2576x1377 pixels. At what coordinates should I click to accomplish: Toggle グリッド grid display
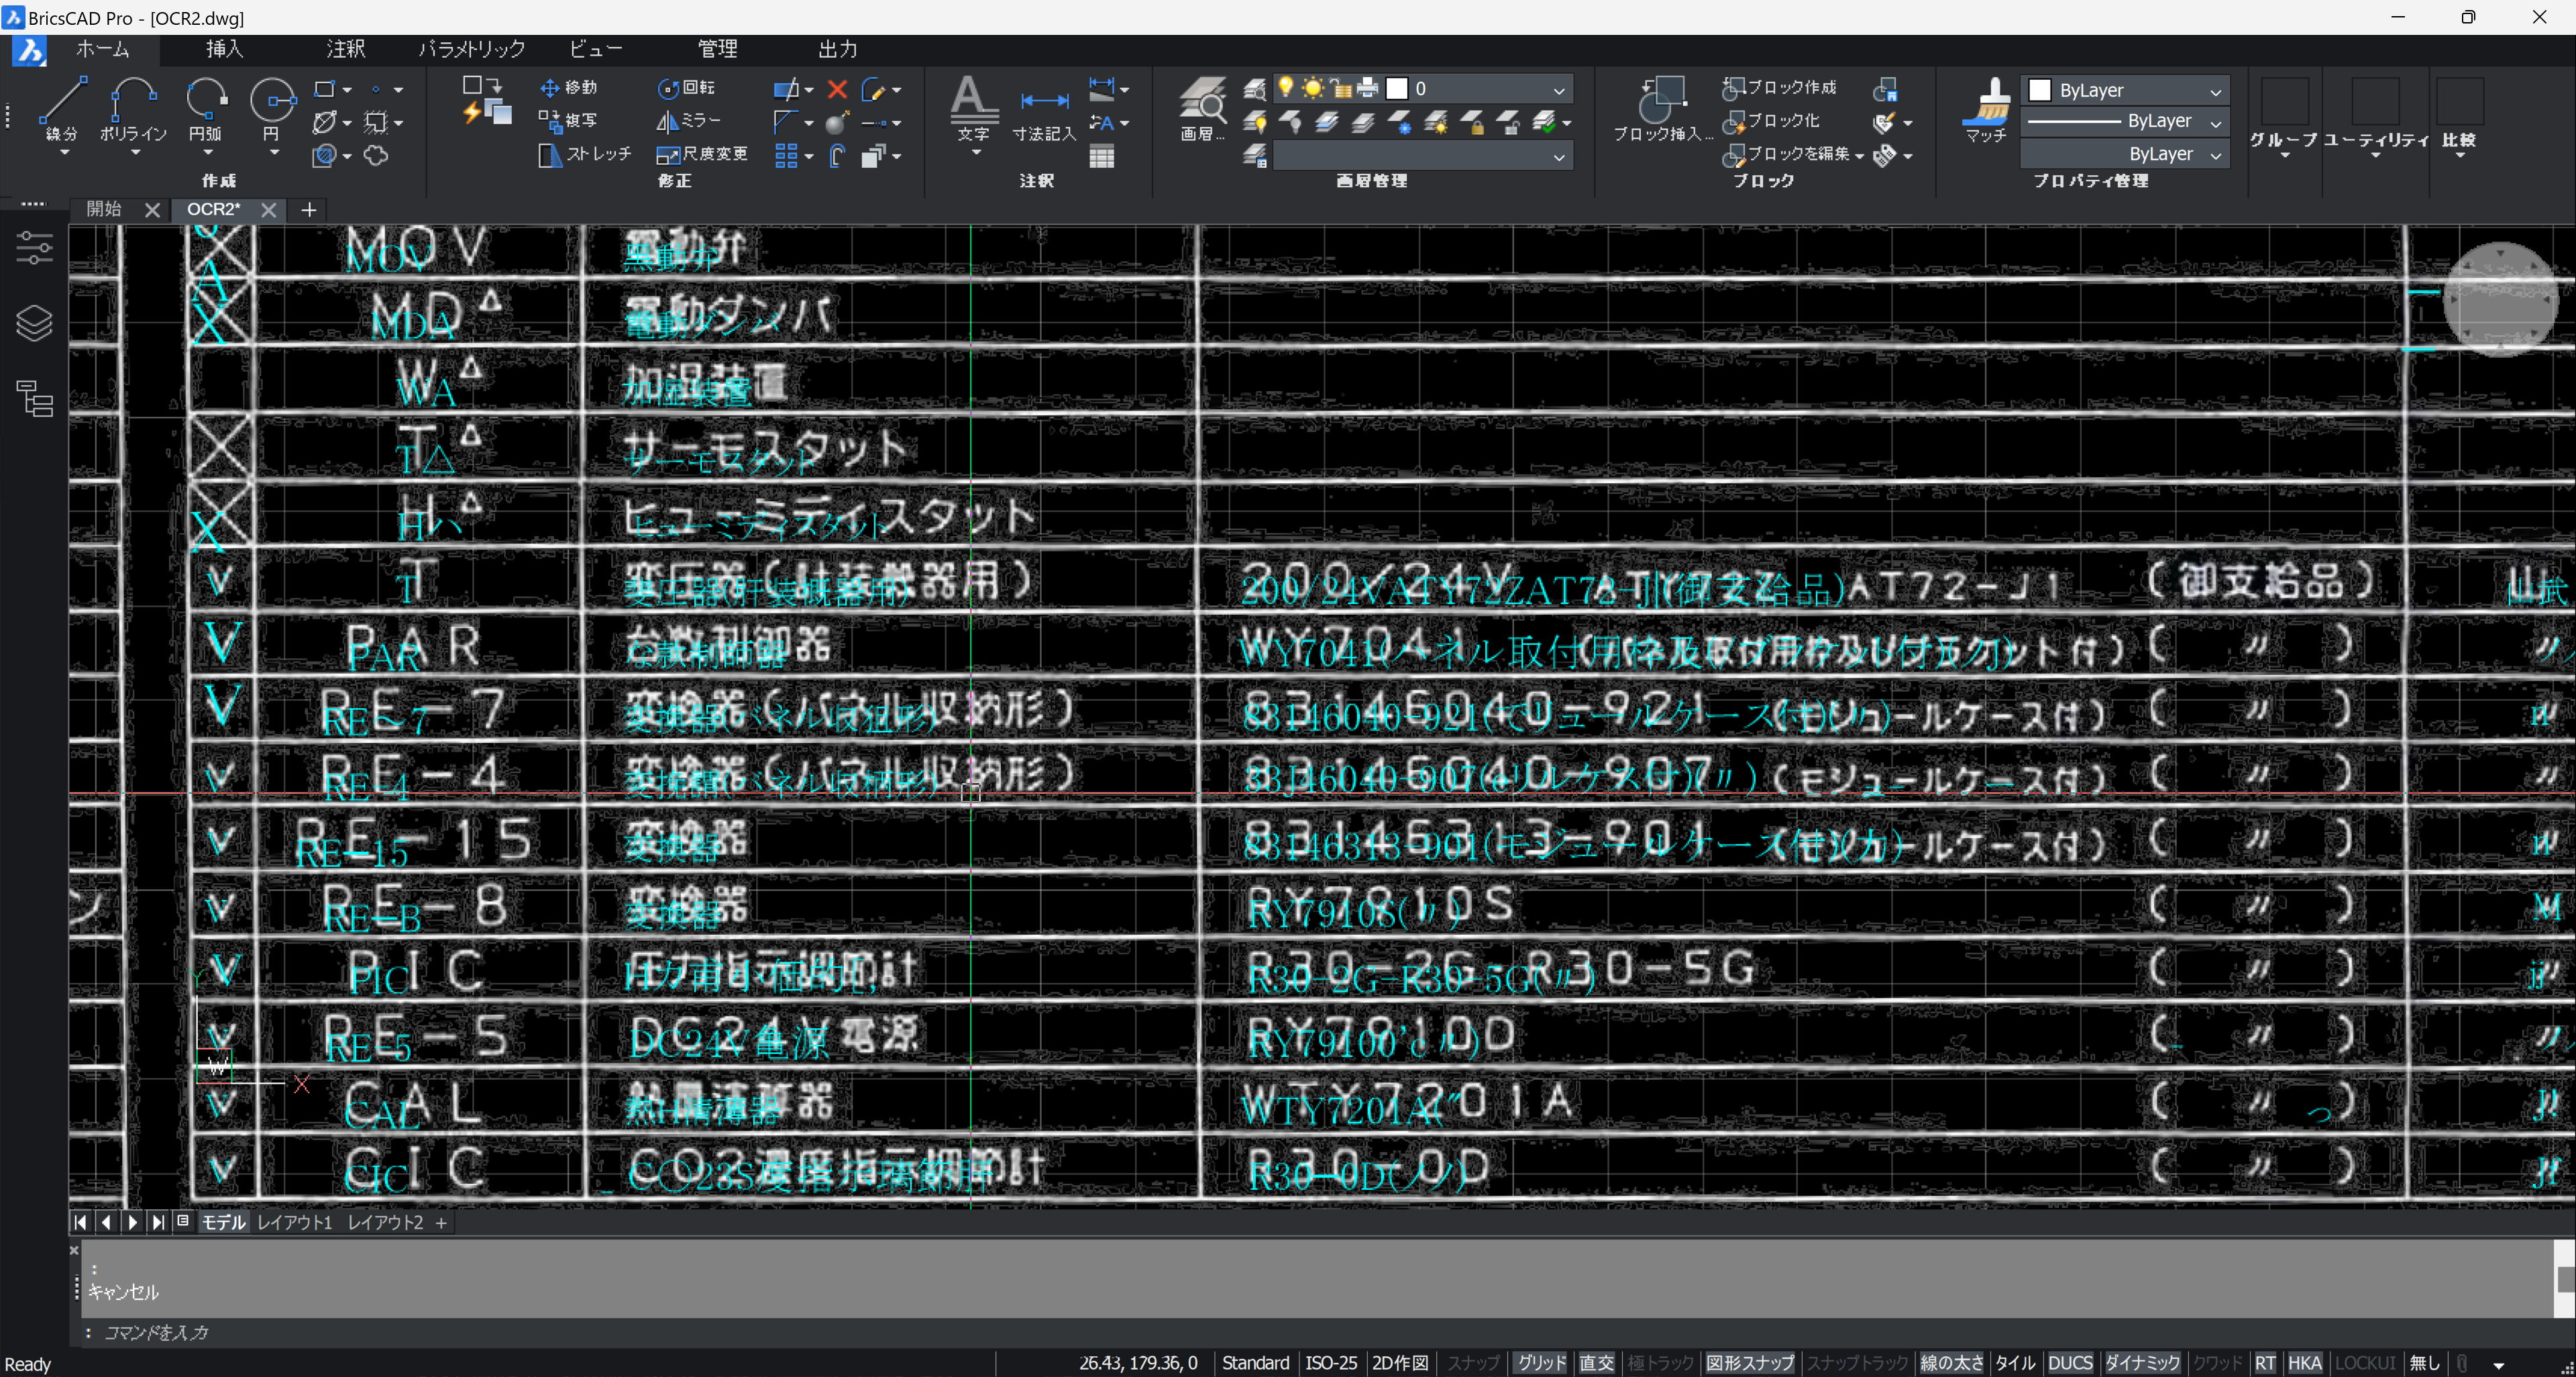[1541, 1363]
